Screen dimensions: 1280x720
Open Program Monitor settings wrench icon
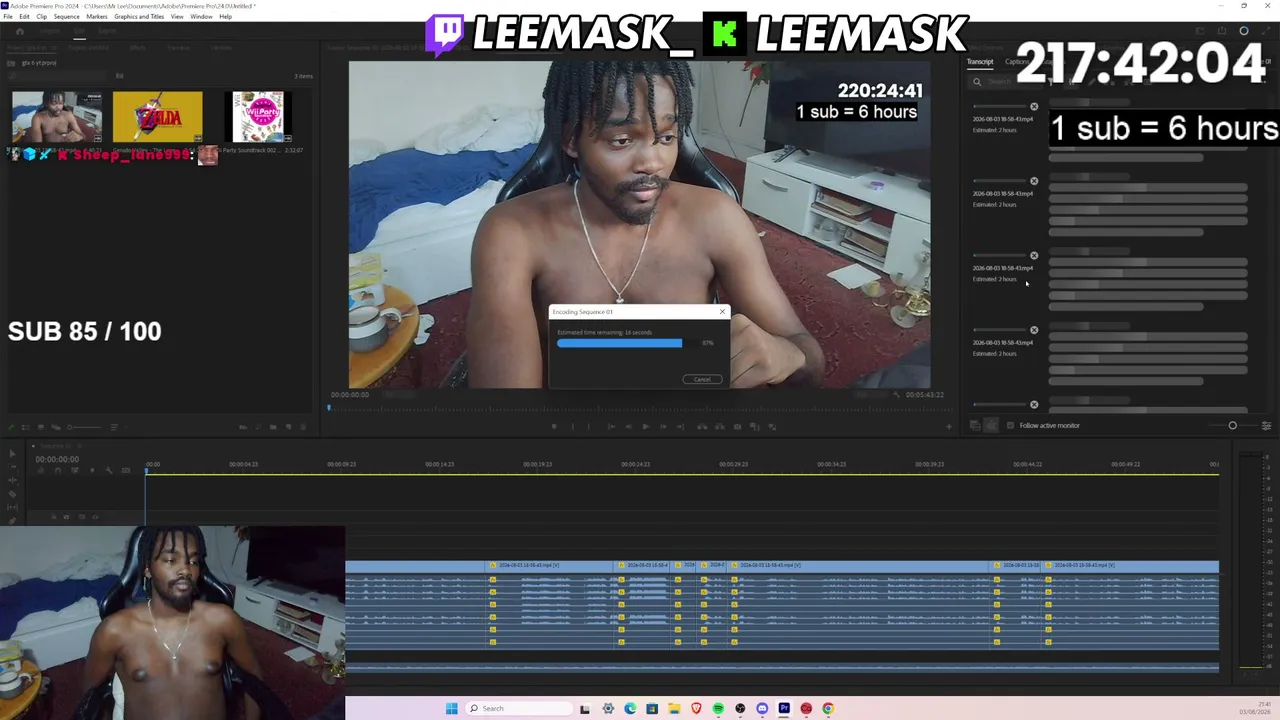pyautogui.click(x=896, y=395)
